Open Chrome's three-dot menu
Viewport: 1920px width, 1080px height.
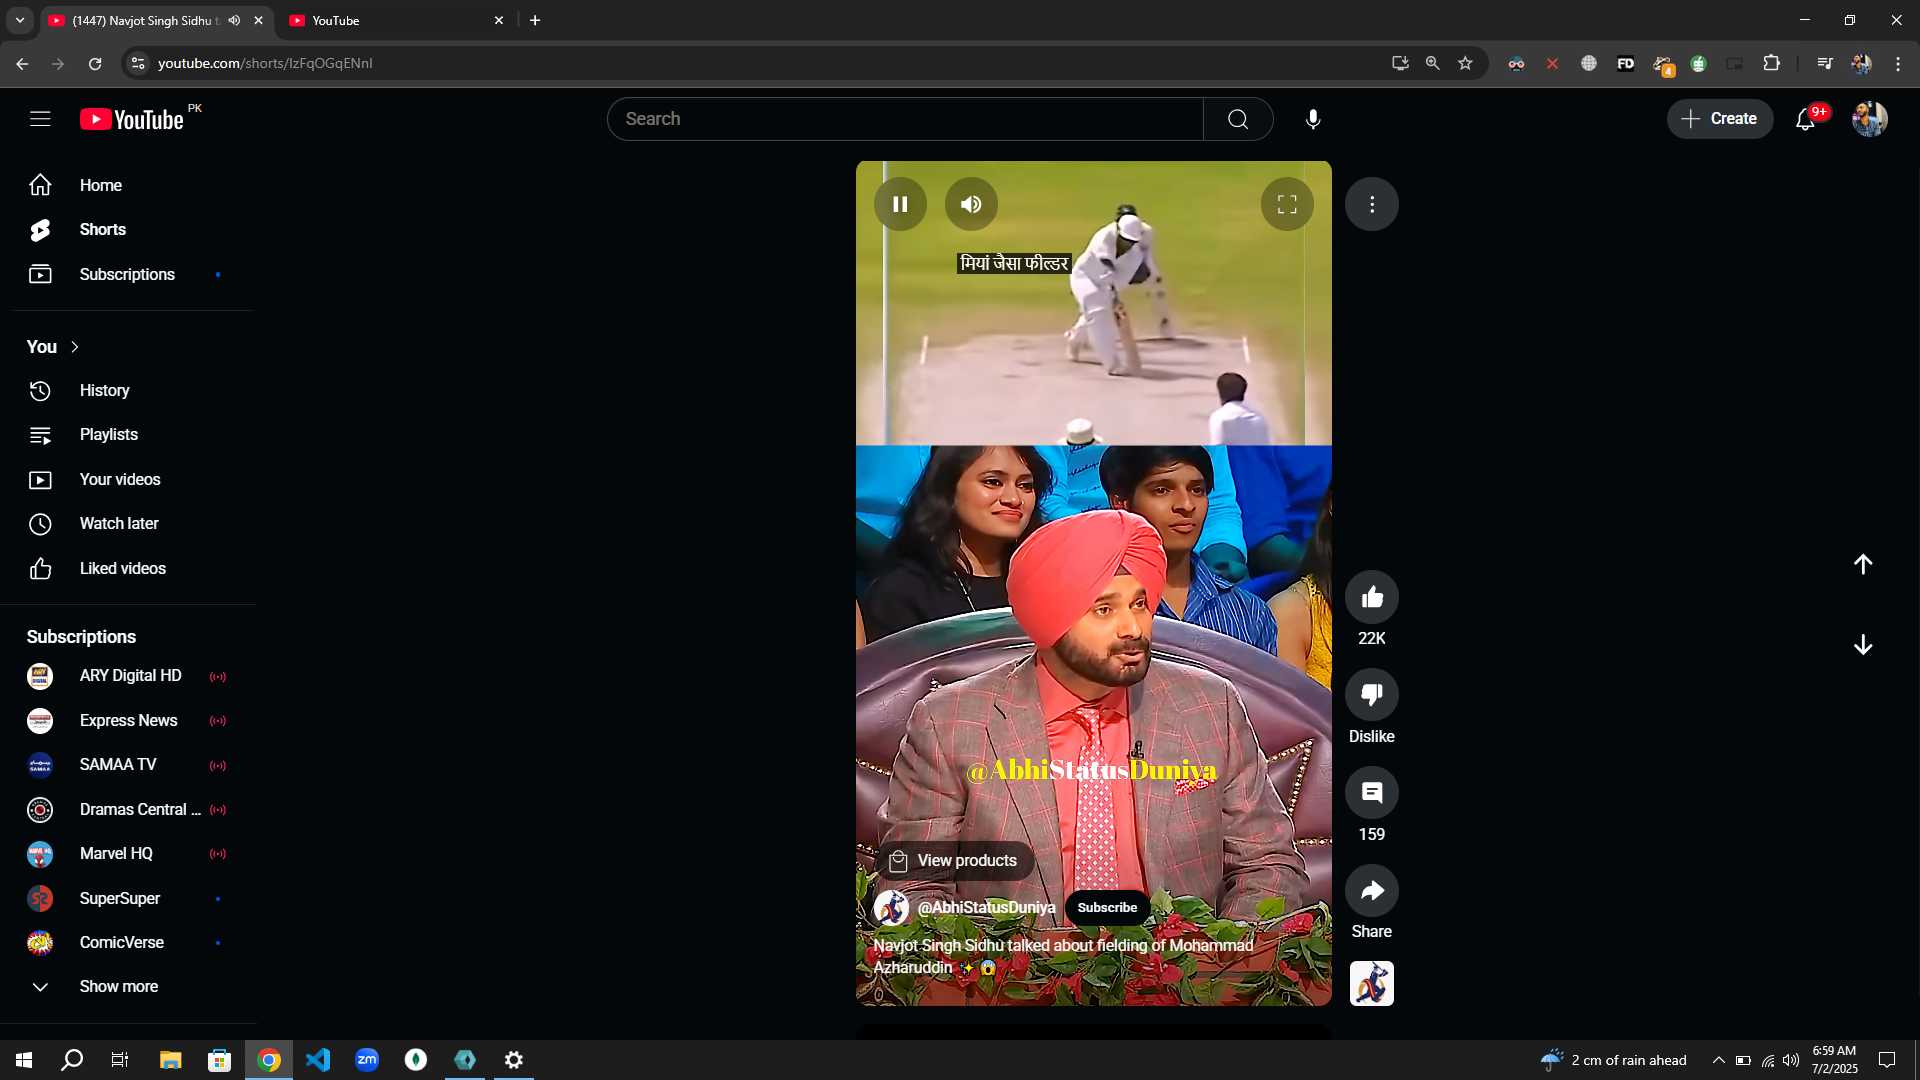1897,63
